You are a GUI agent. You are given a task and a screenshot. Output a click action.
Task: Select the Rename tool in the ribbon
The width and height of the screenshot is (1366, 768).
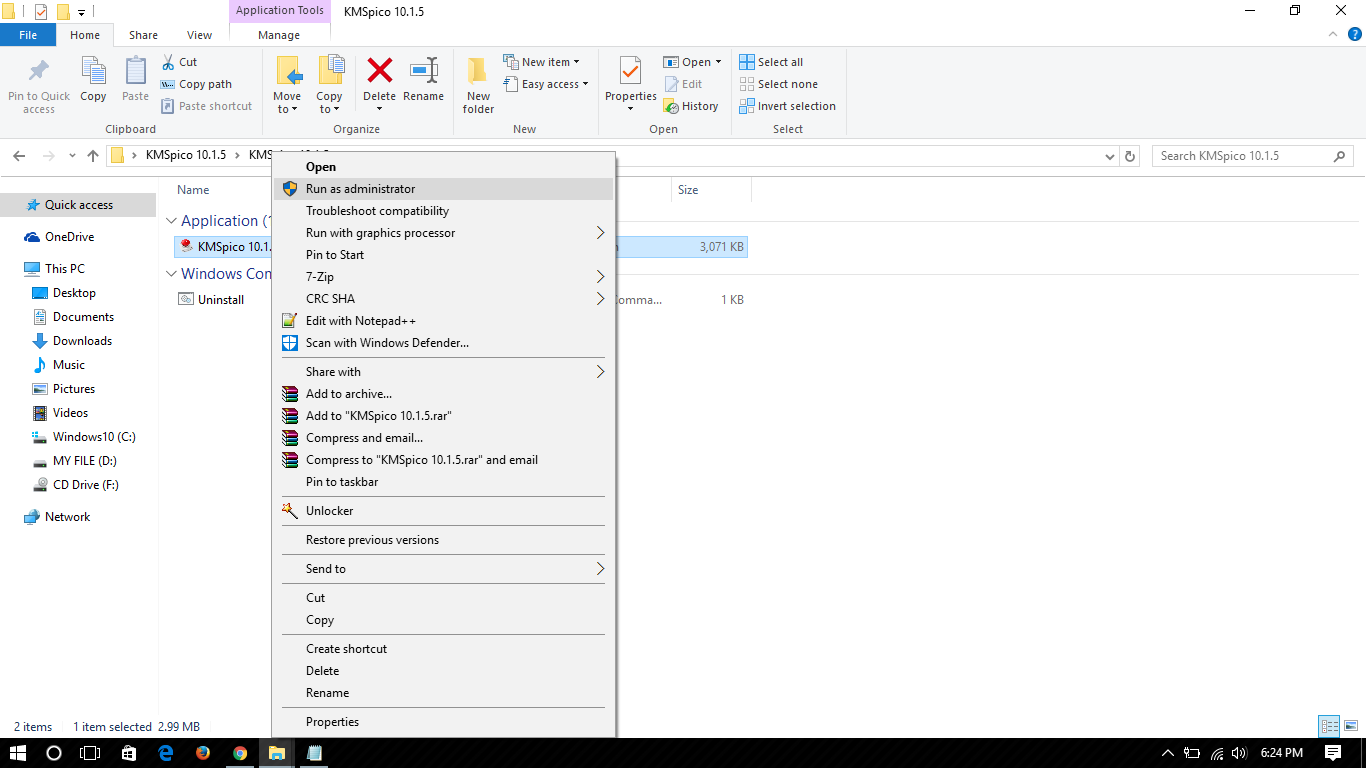click(x=423, y=83)
